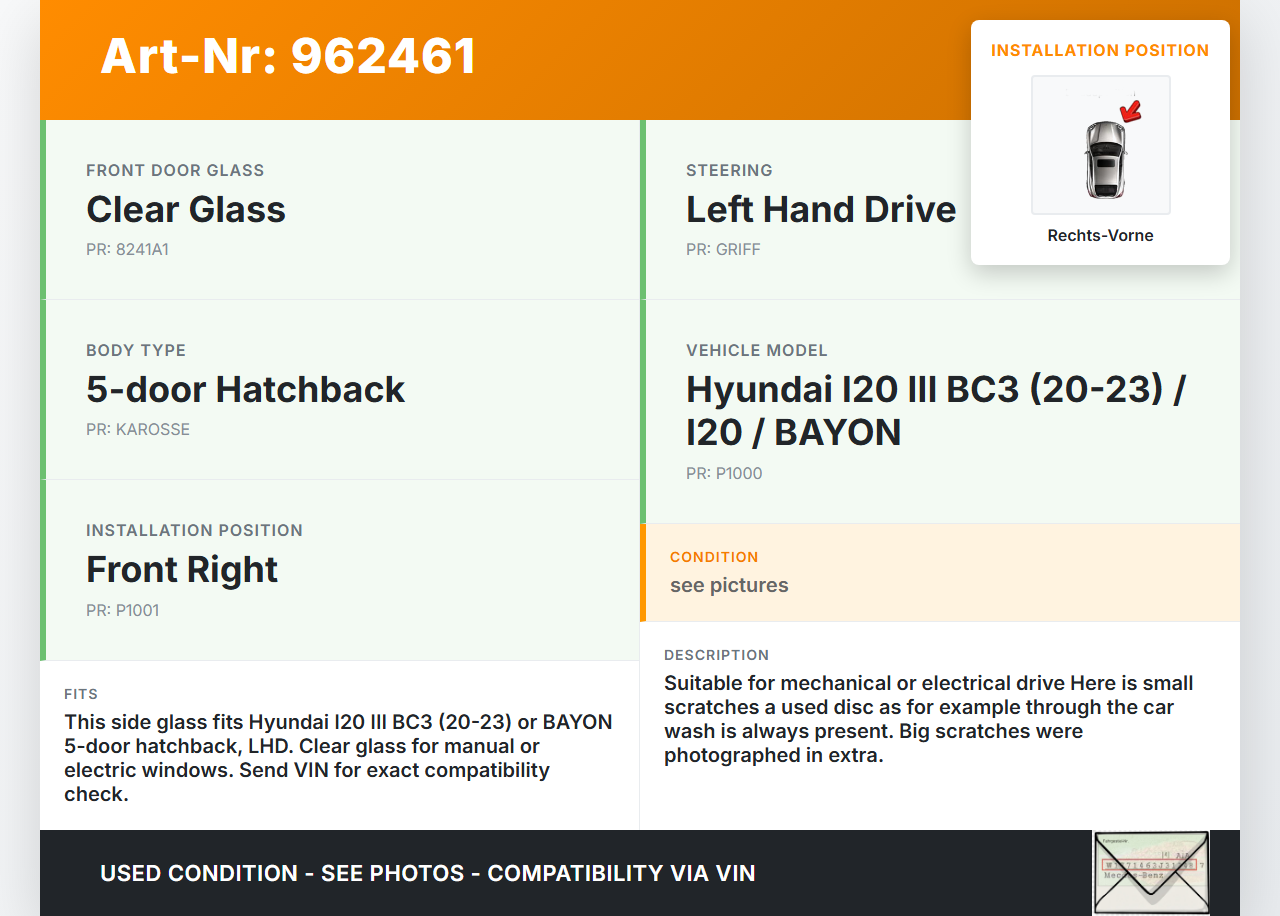Click the VIN envelope icon in footer
The width and height of the screenshot is (1280, 916).
point(1150,872)
